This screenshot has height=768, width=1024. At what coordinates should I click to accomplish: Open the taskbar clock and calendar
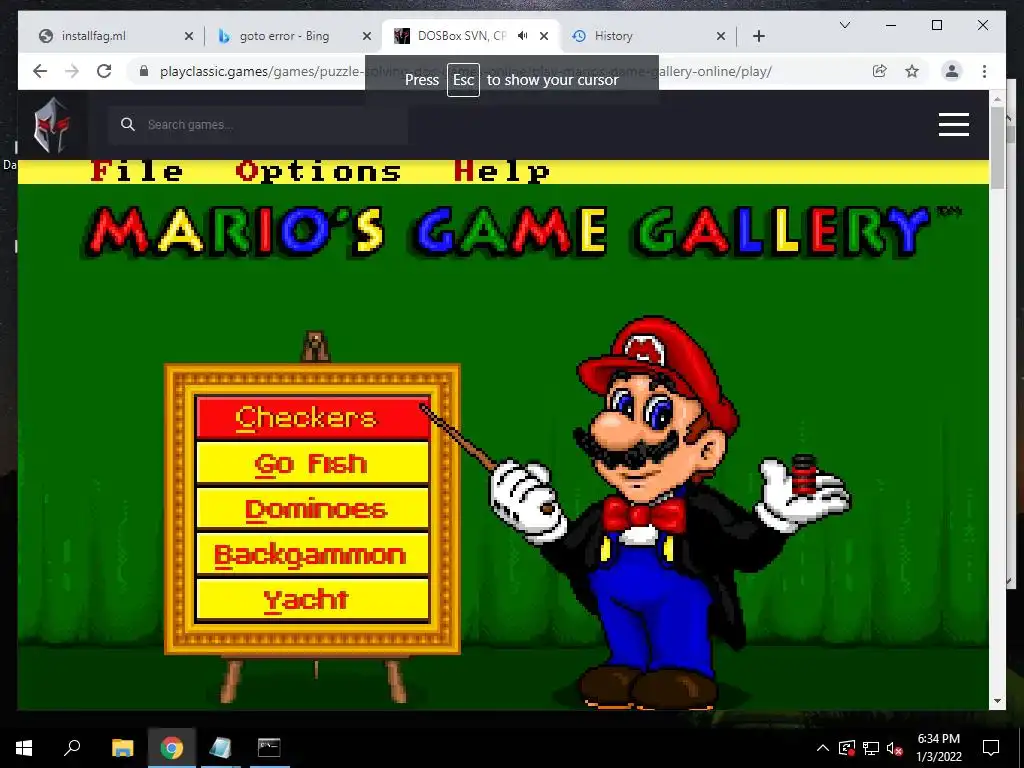tap(938, 748)
